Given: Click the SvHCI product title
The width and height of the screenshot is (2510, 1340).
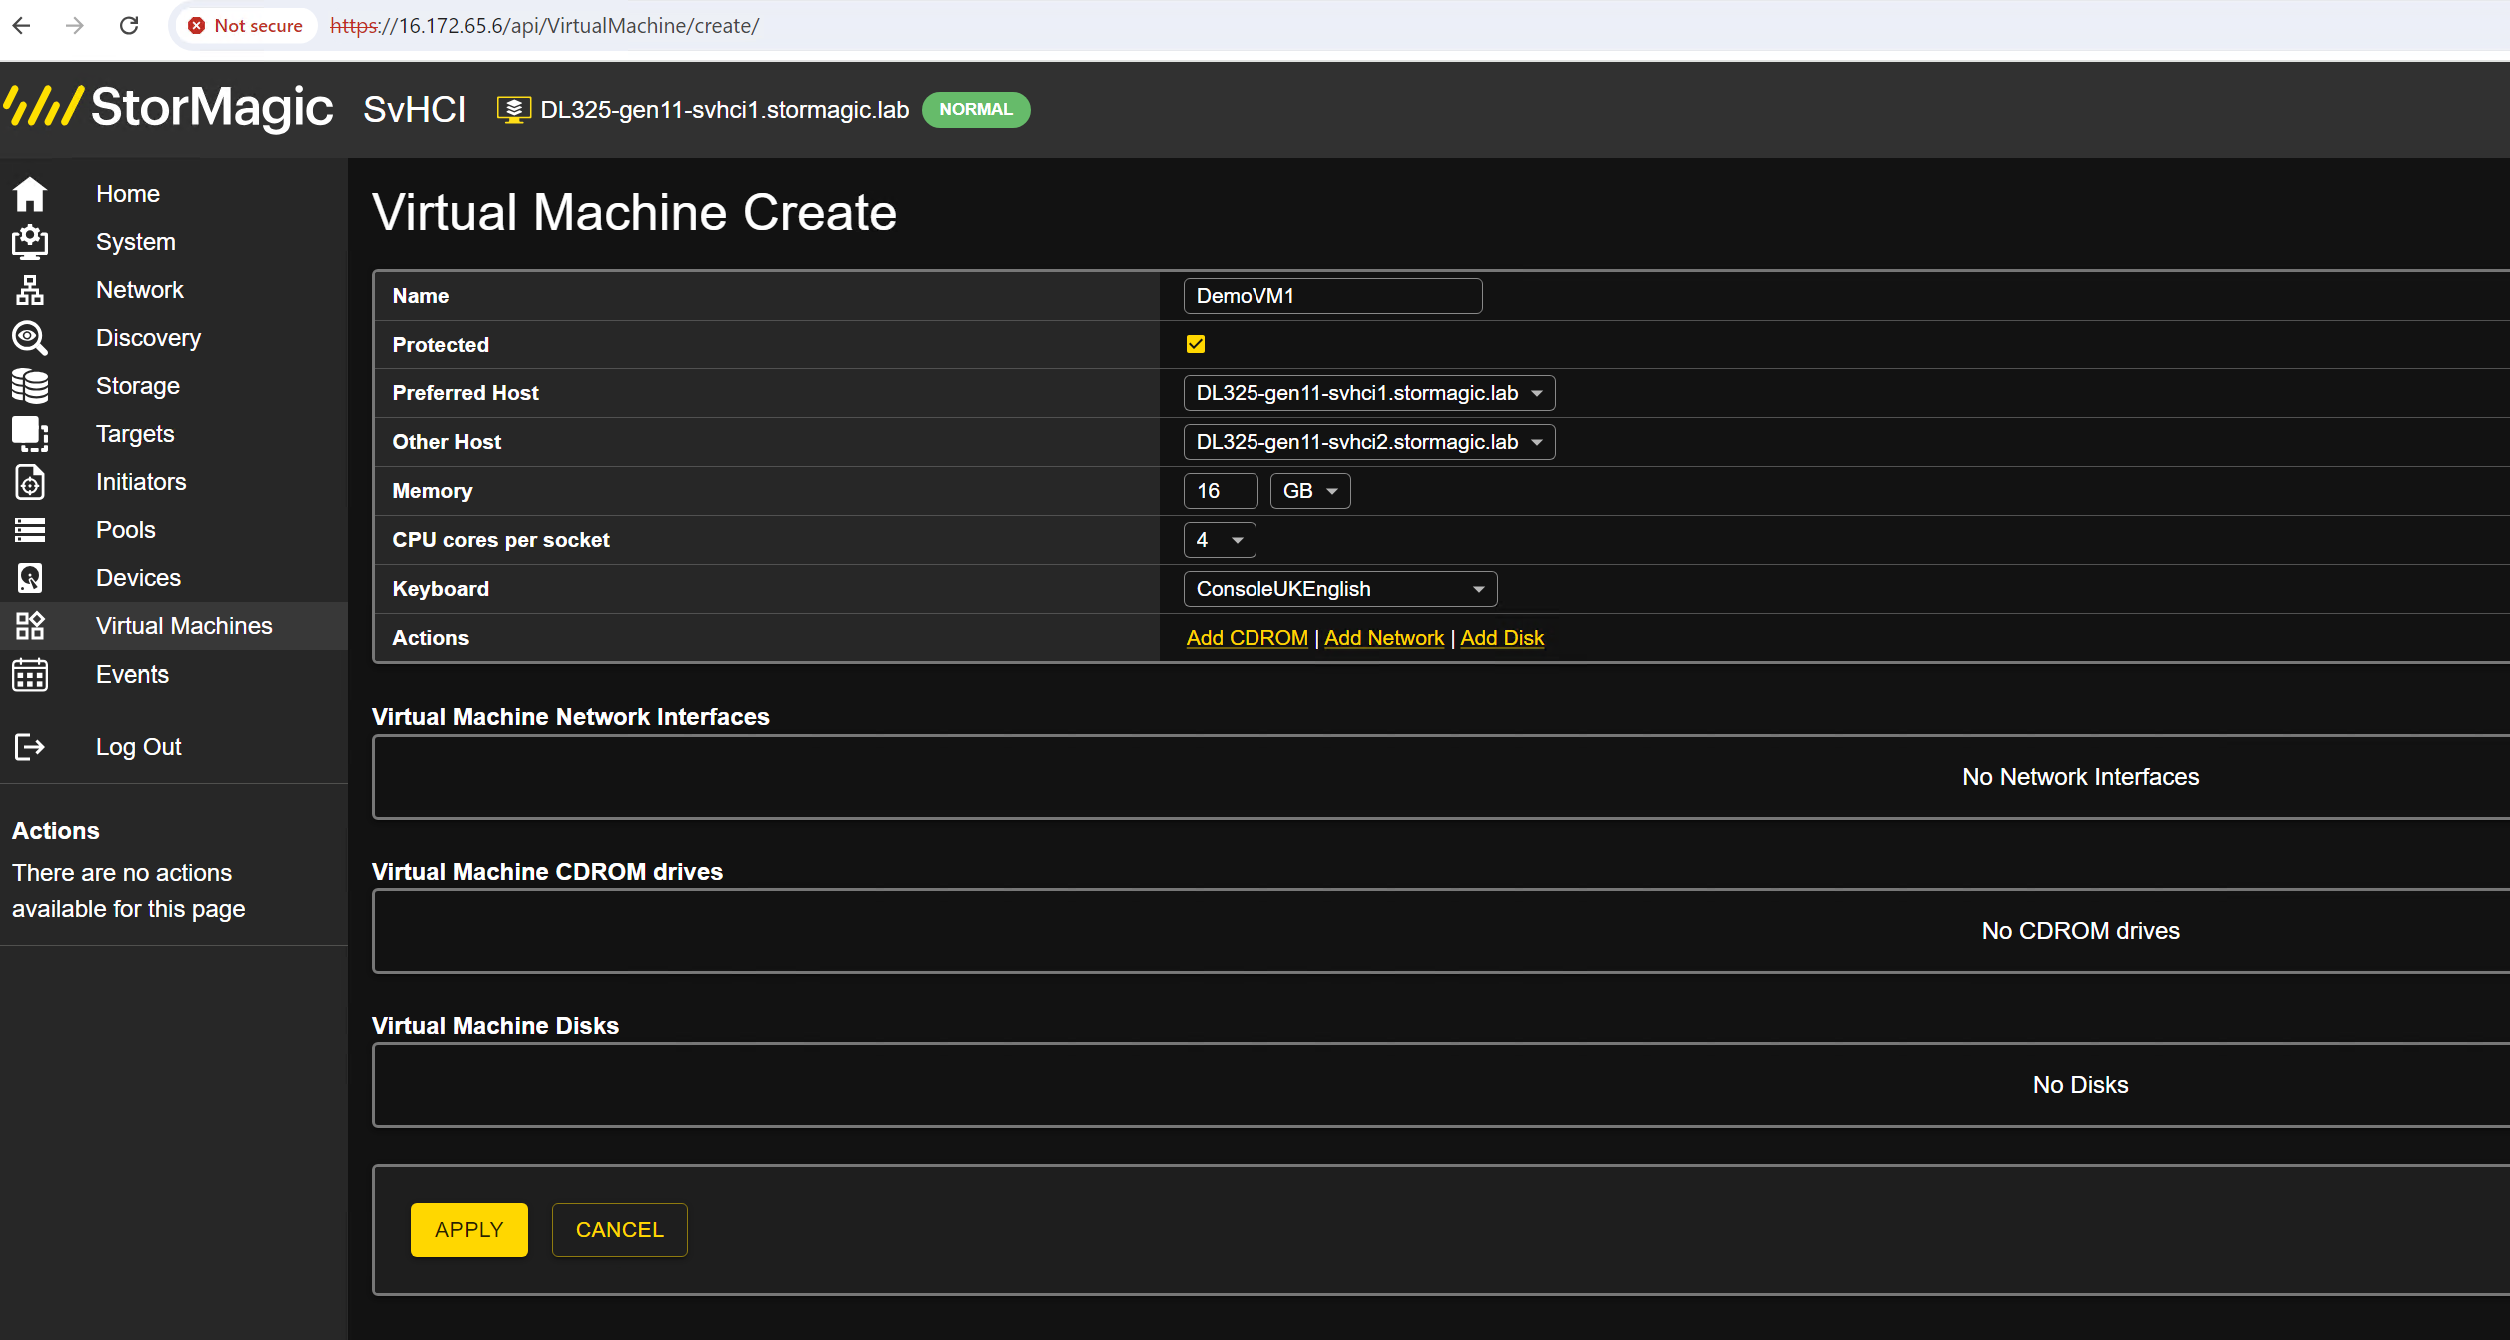Looking at the screenshot, I should pos(415,109).
